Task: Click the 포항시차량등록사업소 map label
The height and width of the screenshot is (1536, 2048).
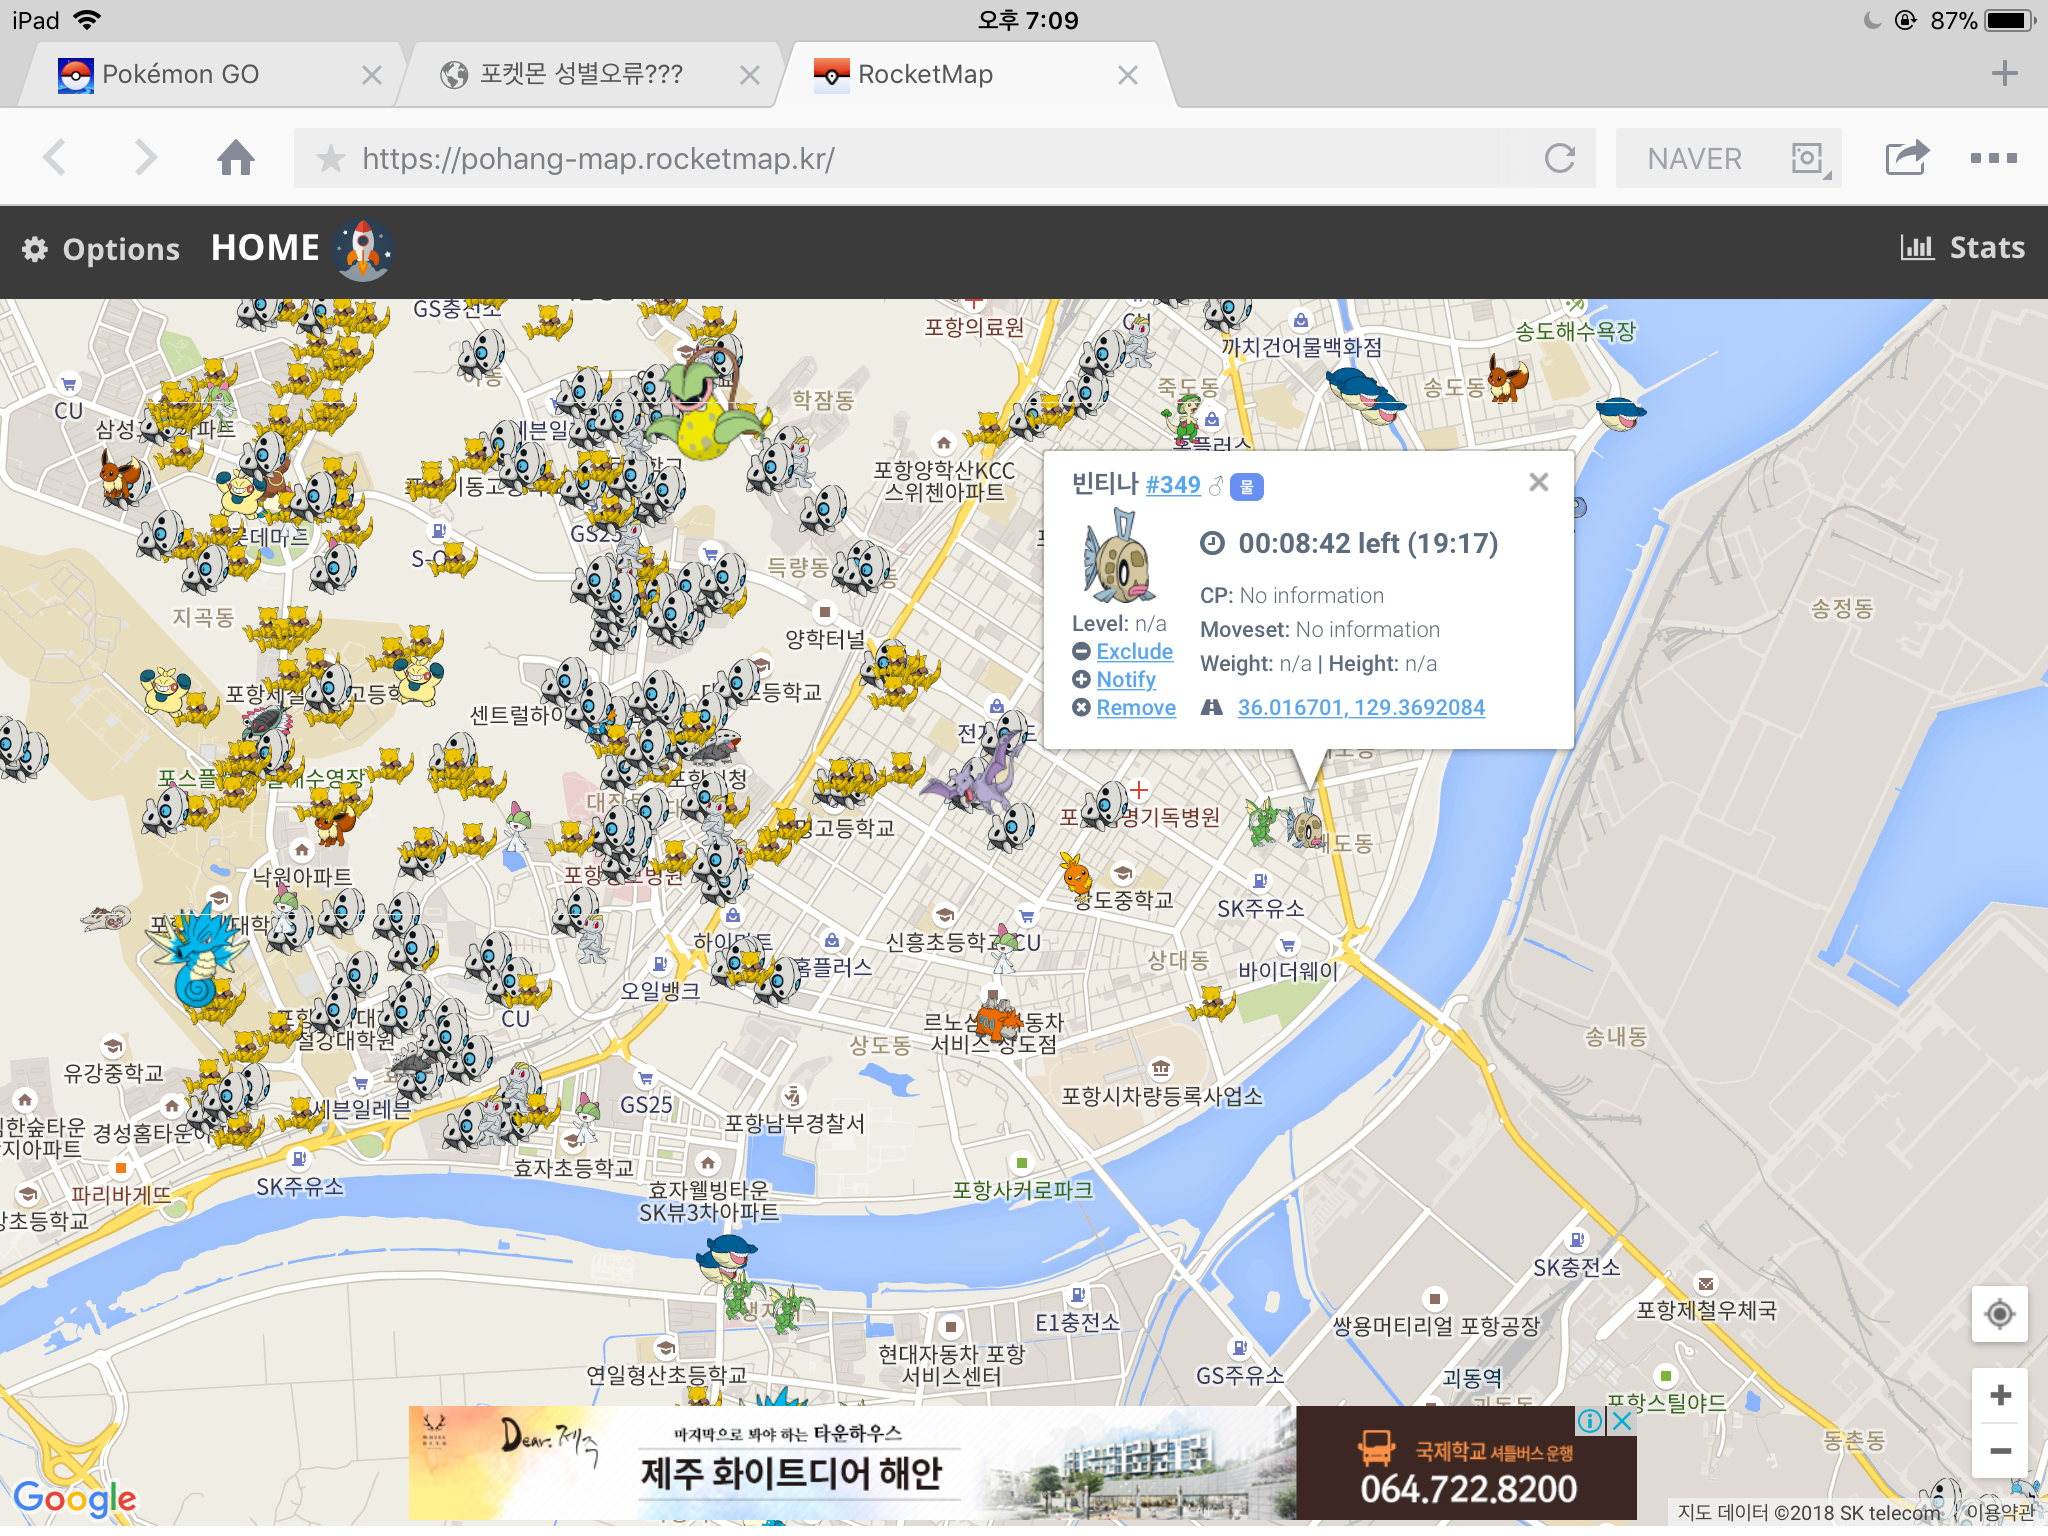Action: point(1162,1096)
